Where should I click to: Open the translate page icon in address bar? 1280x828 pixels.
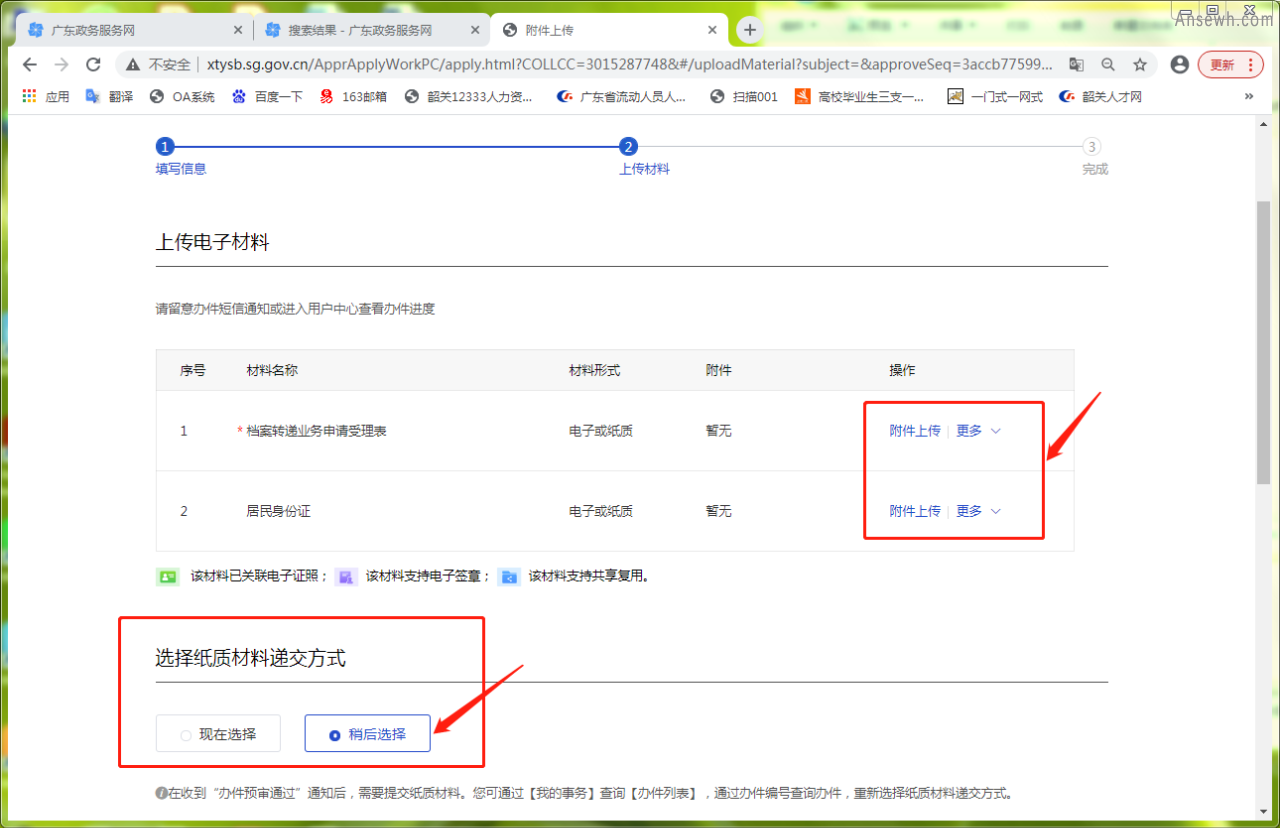point(1076,65)
